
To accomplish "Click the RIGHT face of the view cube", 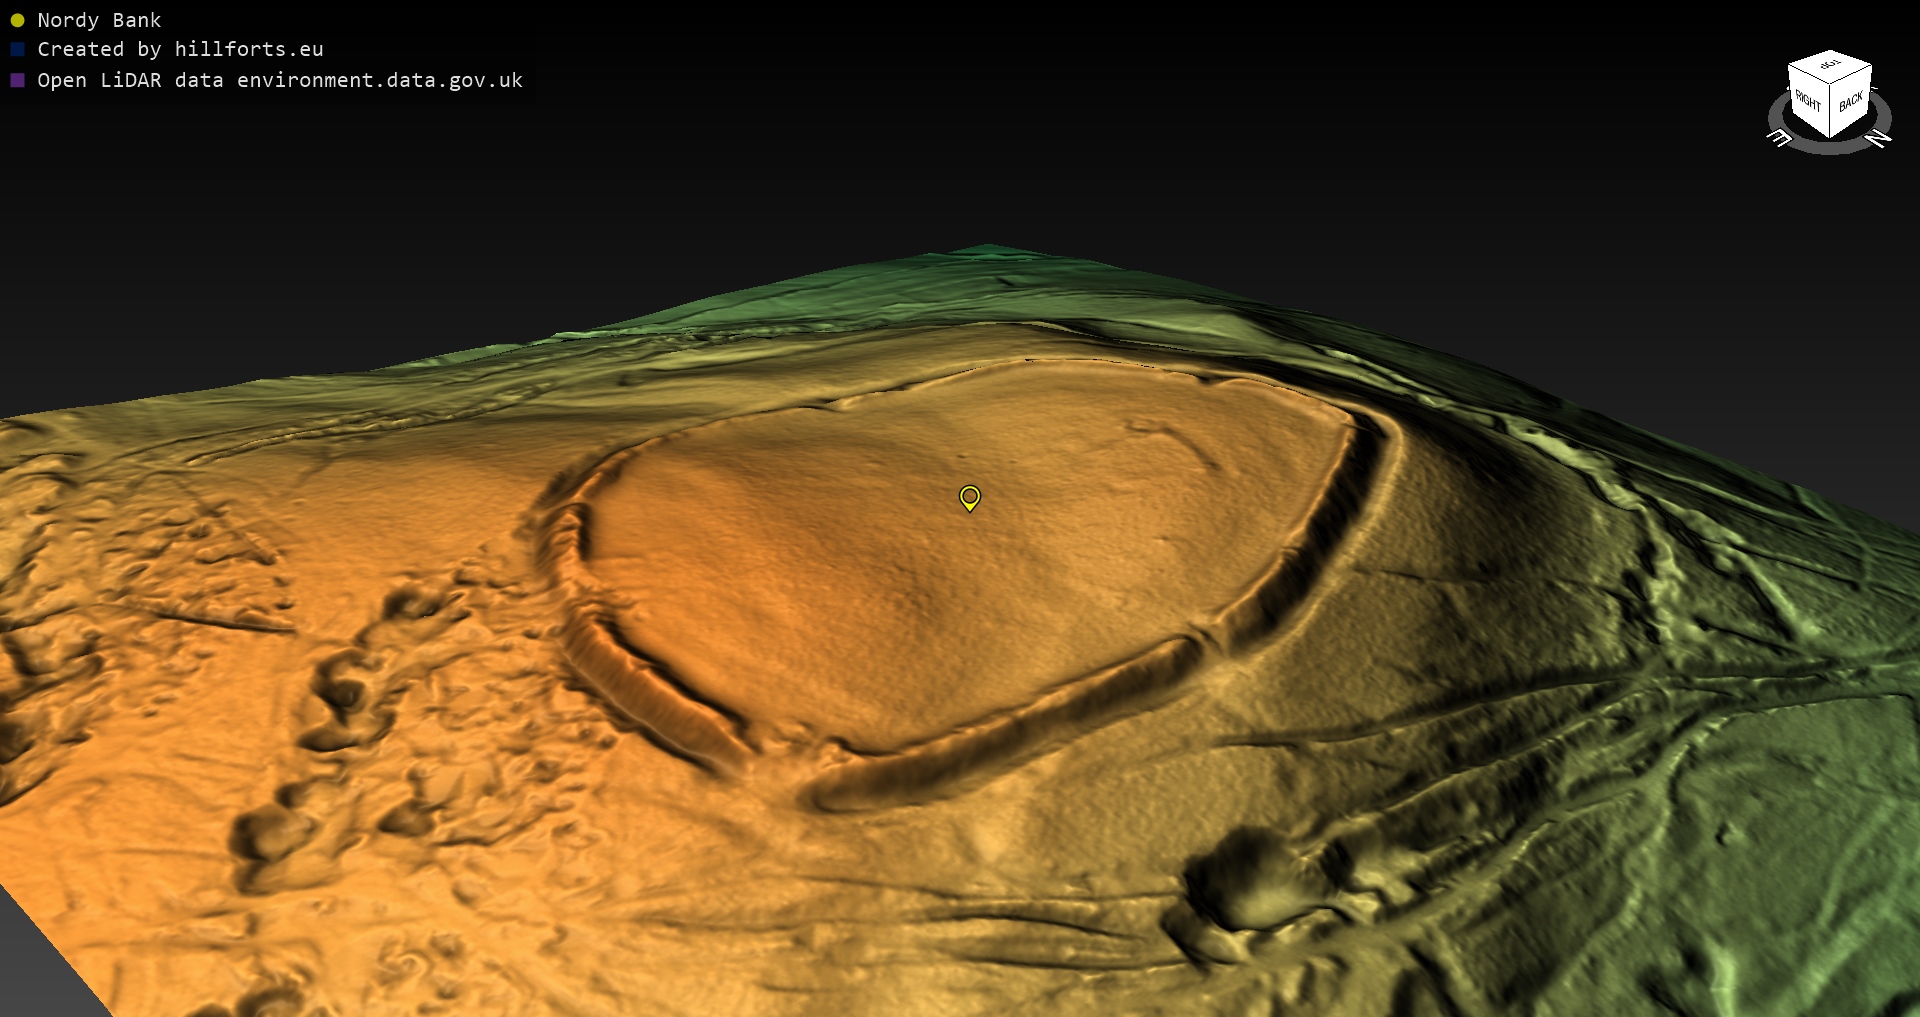I will [1808, 102].
